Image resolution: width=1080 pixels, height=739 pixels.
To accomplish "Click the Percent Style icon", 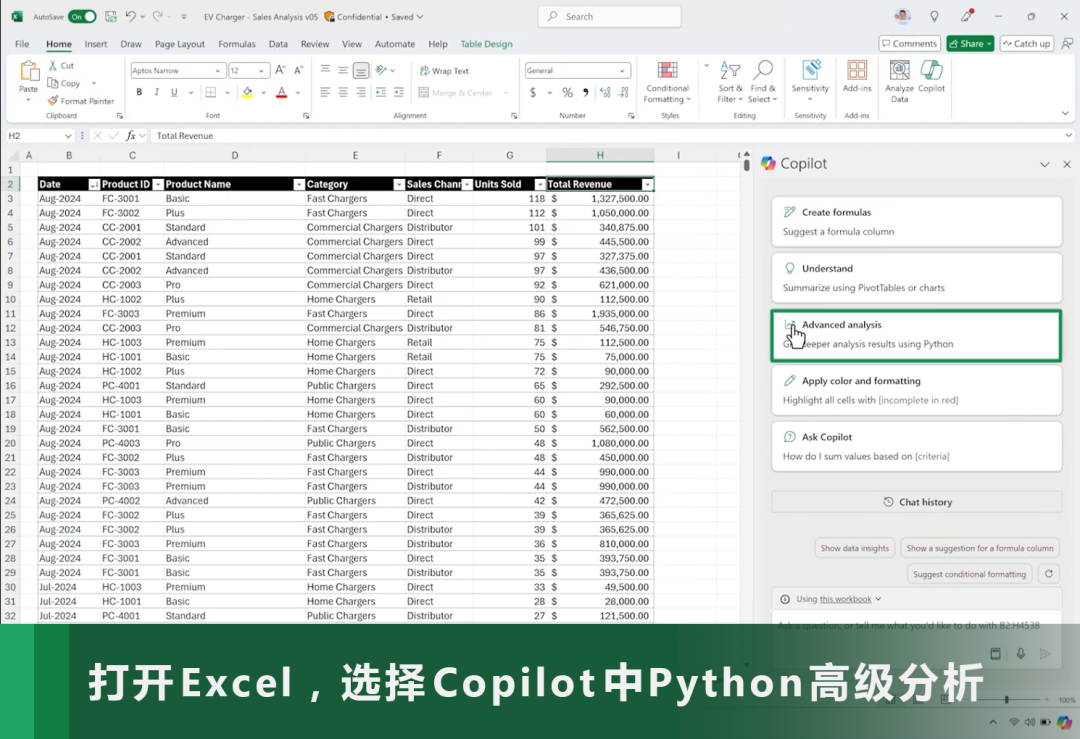I will coord(567,92).
